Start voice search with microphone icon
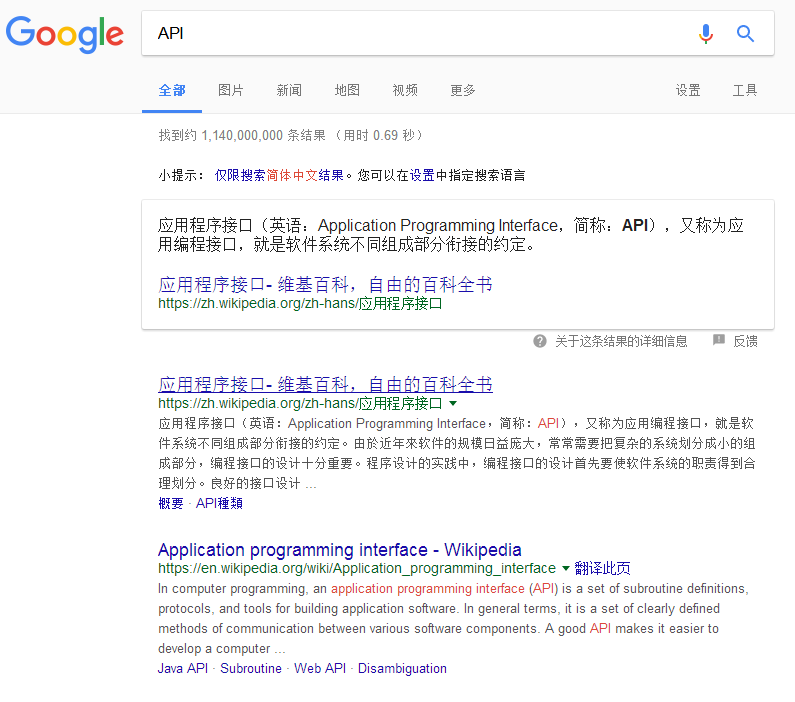Image resolution: width=795 pixels, height=702 pixels. [x=706, y=34]
